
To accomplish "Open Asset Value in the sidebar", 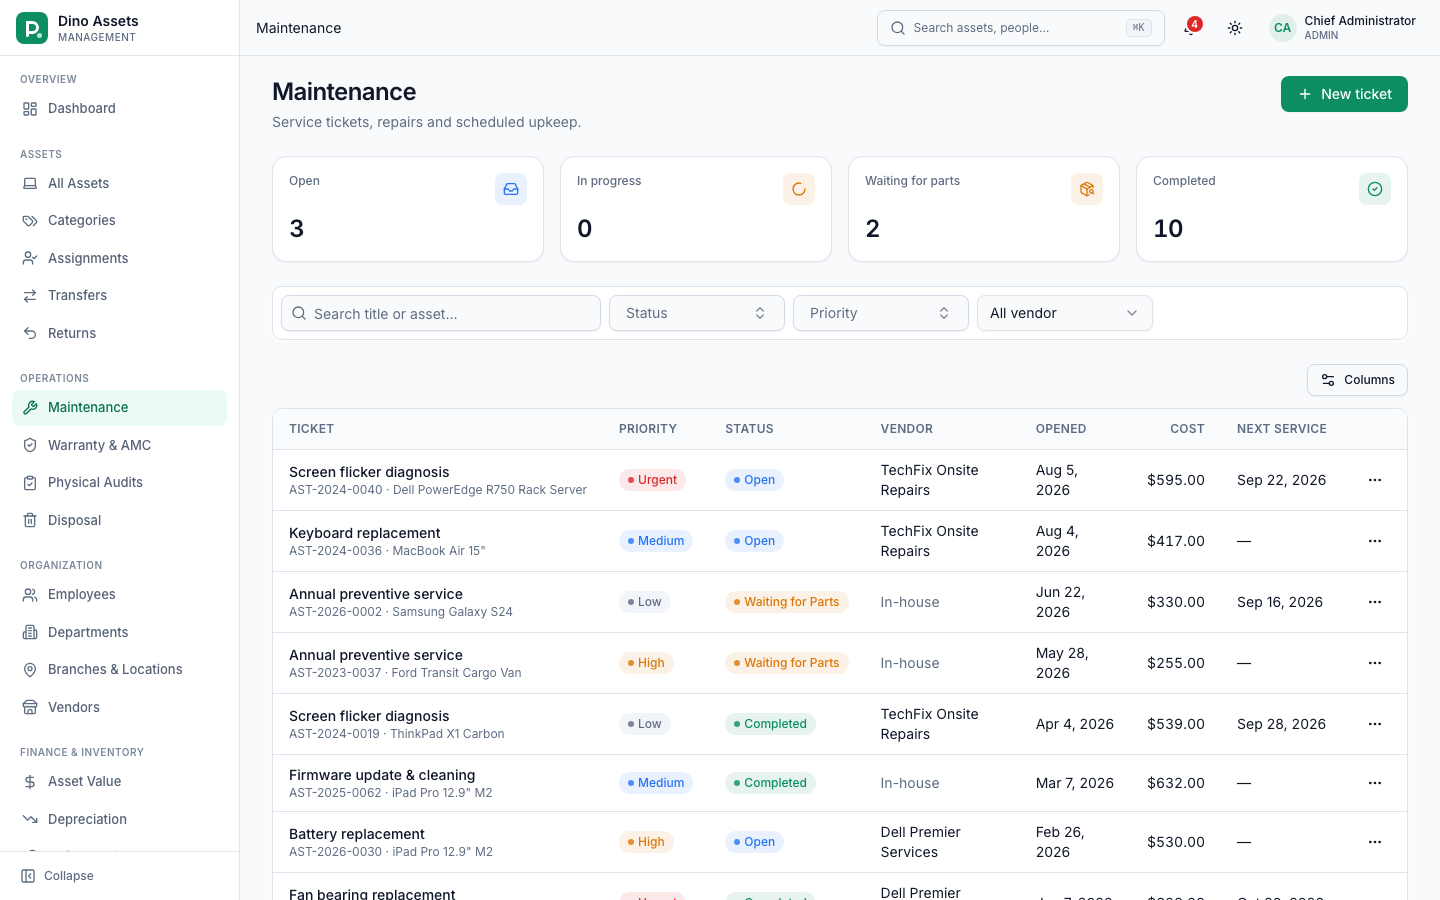I will (x=119, y=781).
